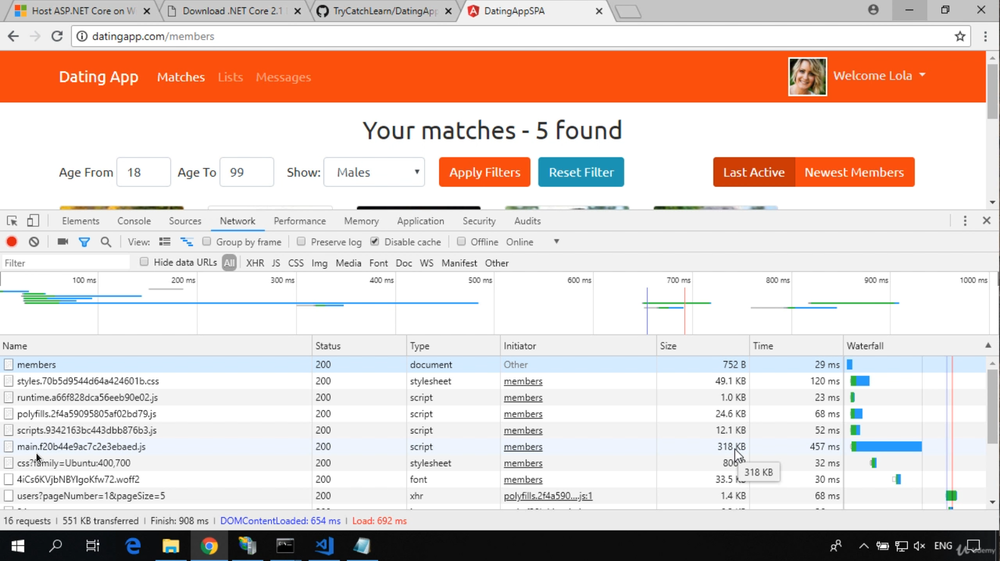
Task: Click Lola's profile photo thumbnail
Action: [807, 76]
